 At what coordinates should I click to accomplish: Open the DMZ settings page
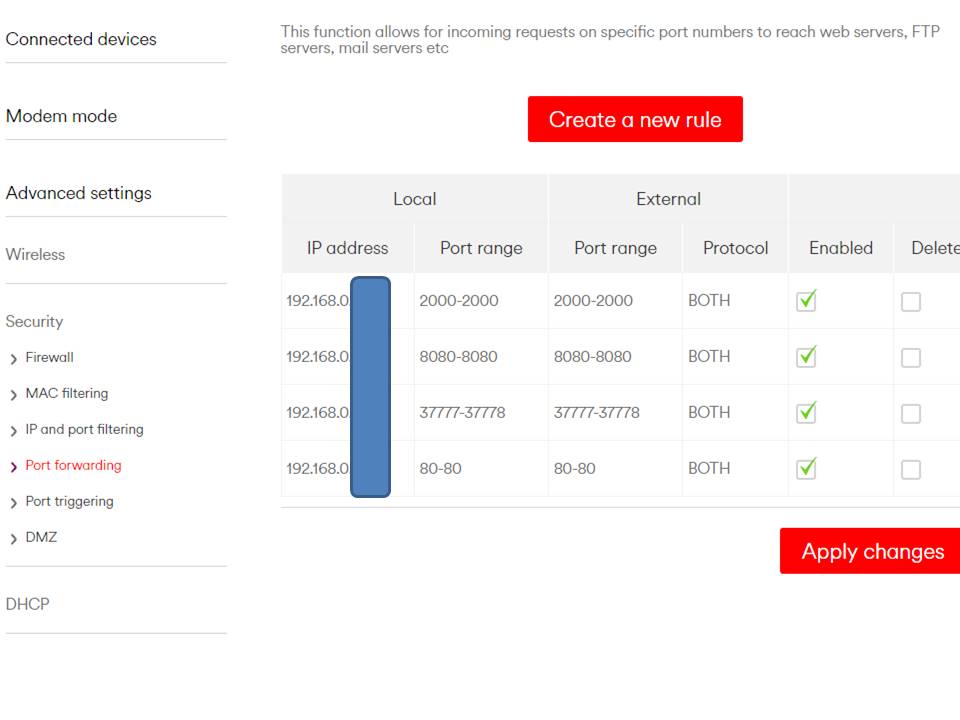point(41,537)
